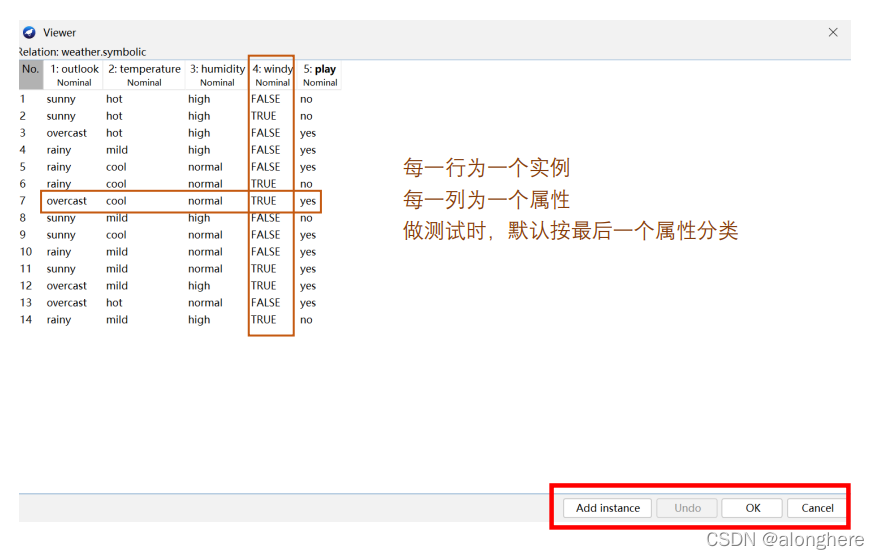879x559 pixels.
Task: Click the Add instance button
Action: 607,508
